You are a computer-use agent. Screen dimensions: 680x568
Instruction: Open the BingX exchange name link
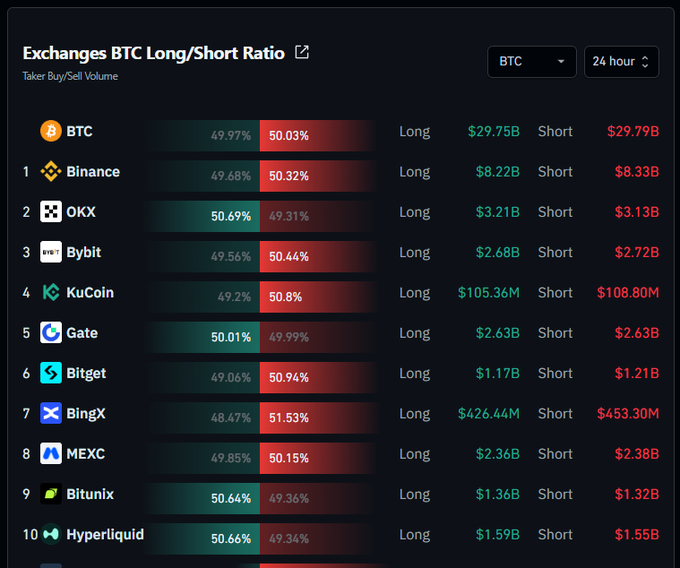tap(85, 414)
